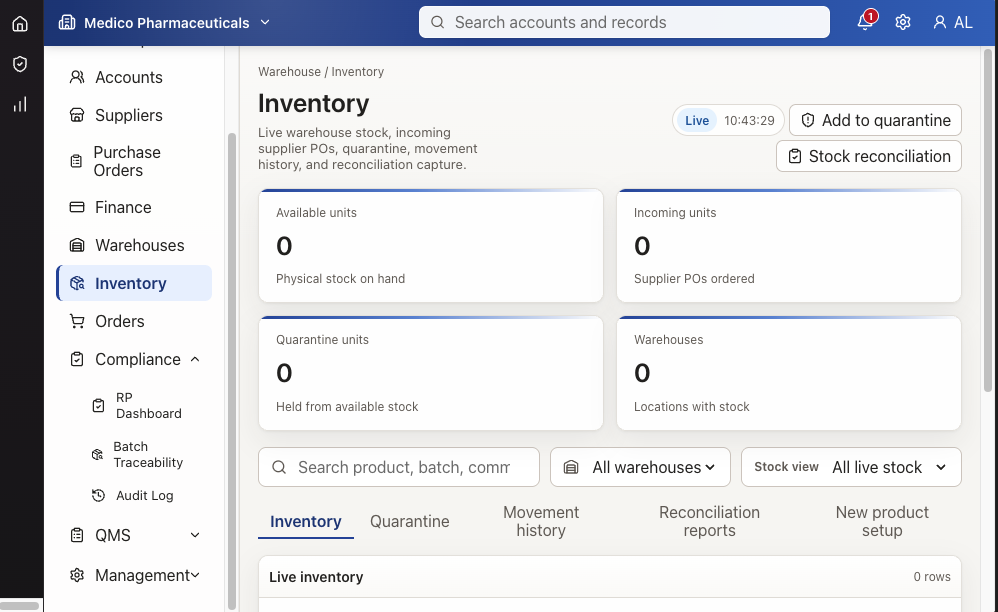Click the Accounts people icon in sidebar

(x=77, y=77)
